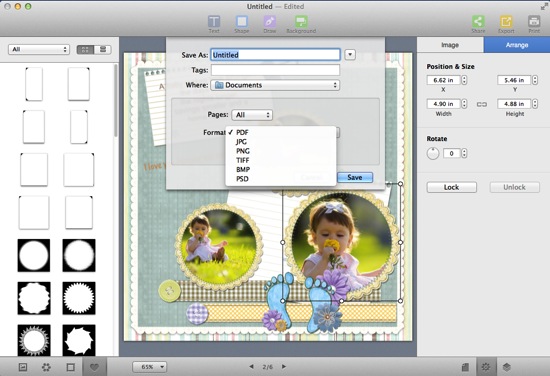550x376 pixels.
Task: Adjust the Height stepper
Action: coord(535,104)
